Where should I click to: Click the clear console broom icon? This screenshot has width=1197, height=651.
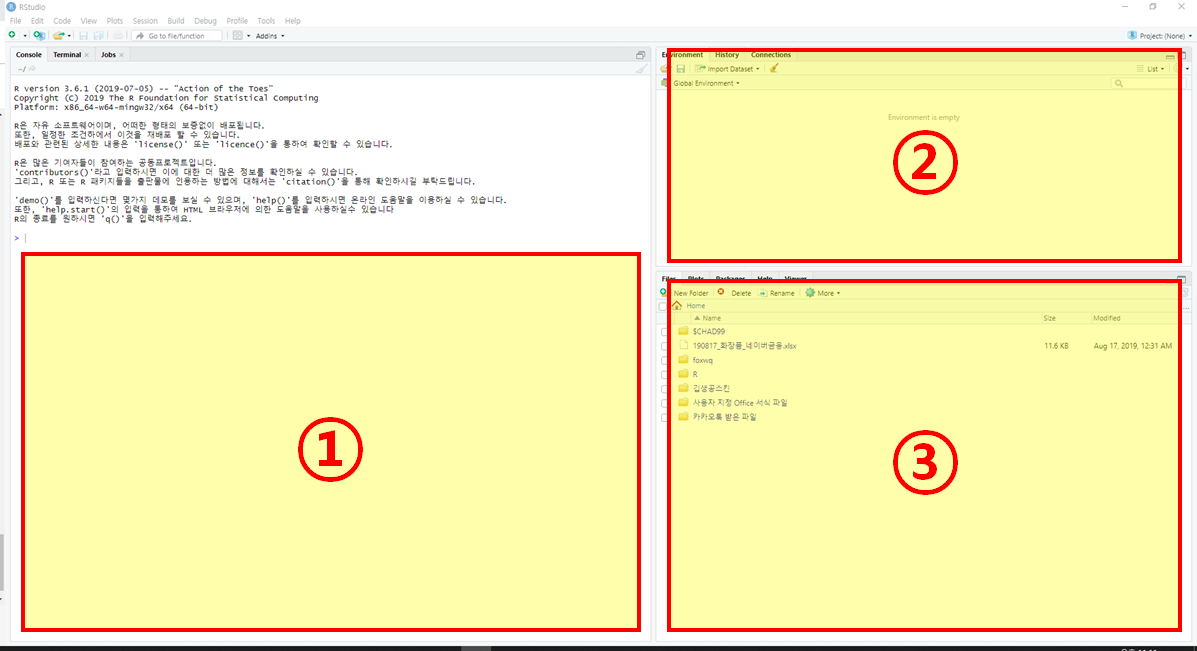point(641,69)
